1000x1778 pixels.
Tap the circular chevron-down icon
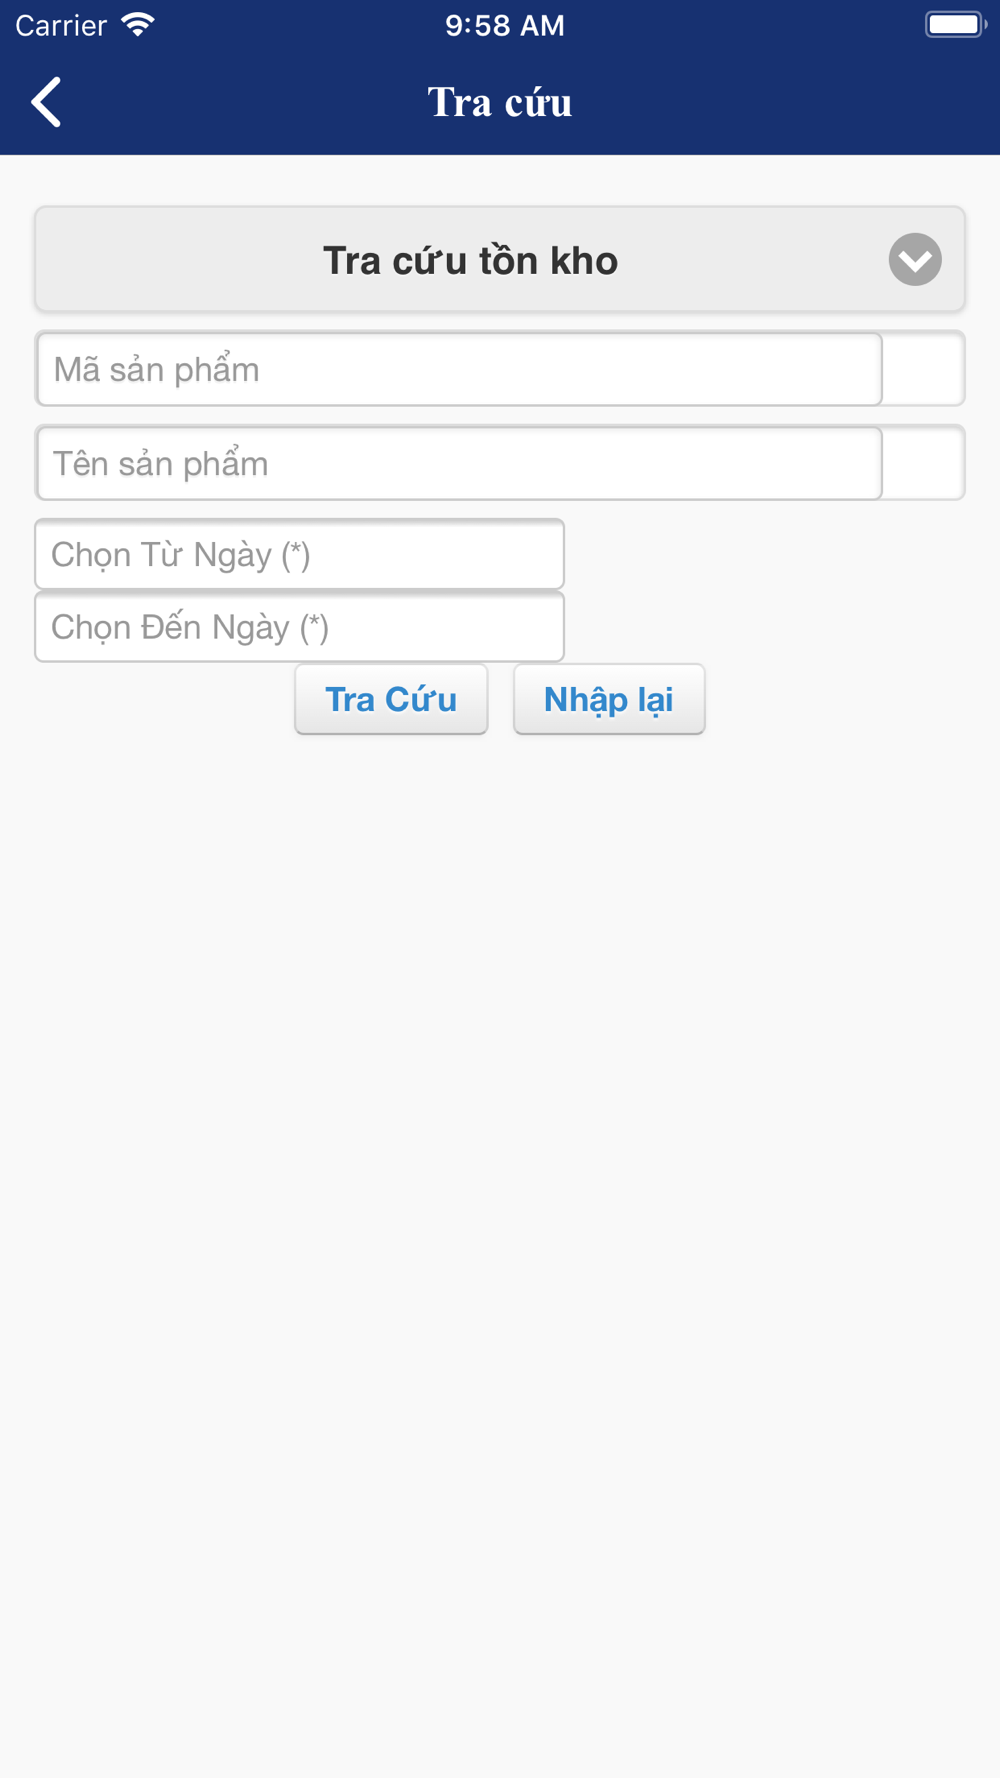[915, 260]
